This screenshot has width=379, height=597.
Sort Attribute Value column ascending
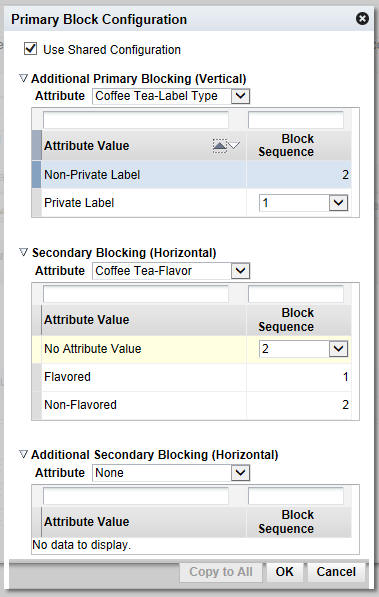[x=219, y=145]
